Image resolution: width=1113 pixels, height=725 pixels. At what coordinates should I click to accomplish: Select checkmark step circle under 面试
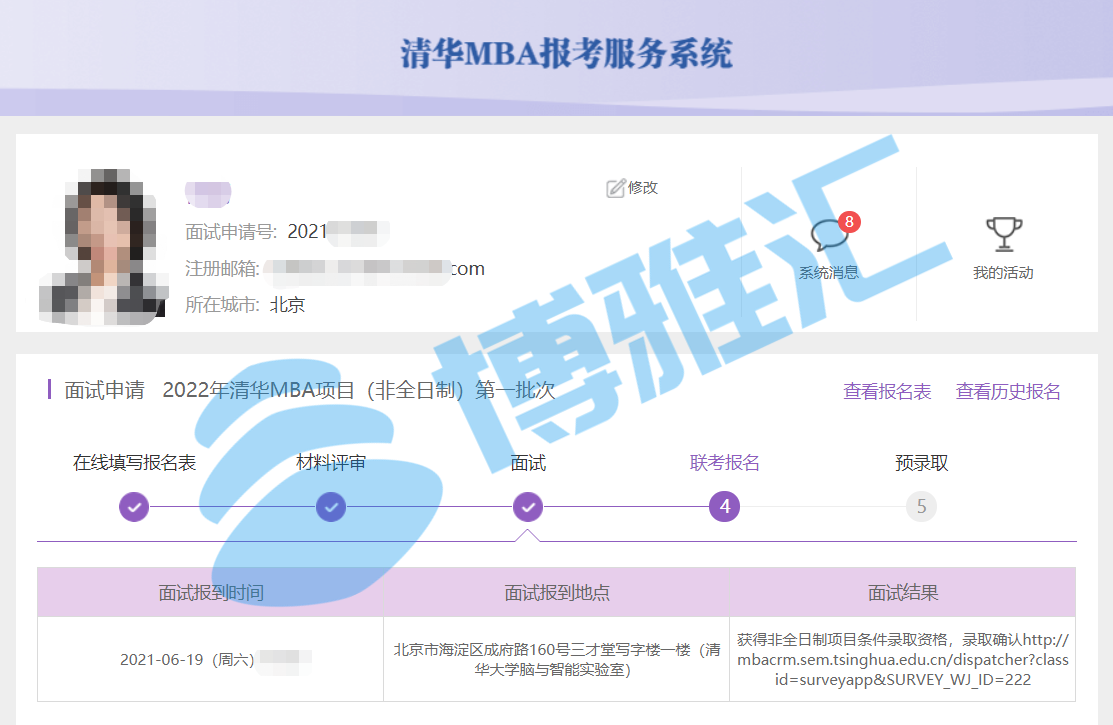[528, 507]
